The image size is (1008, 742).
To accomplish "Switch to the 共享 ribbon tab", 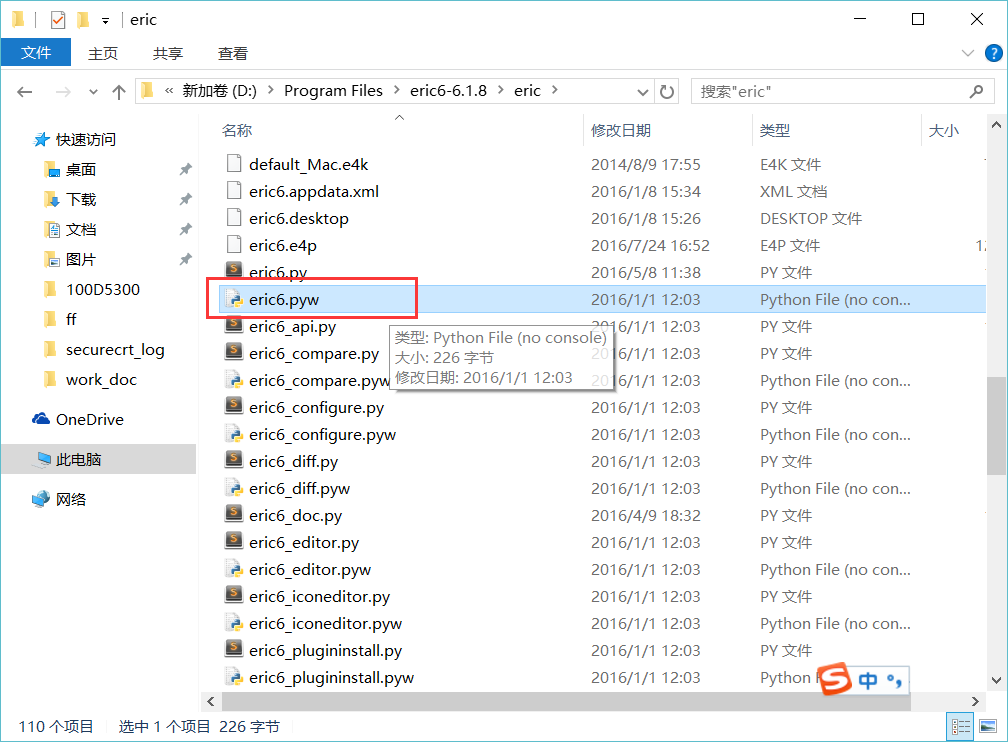I will point(168,53).
